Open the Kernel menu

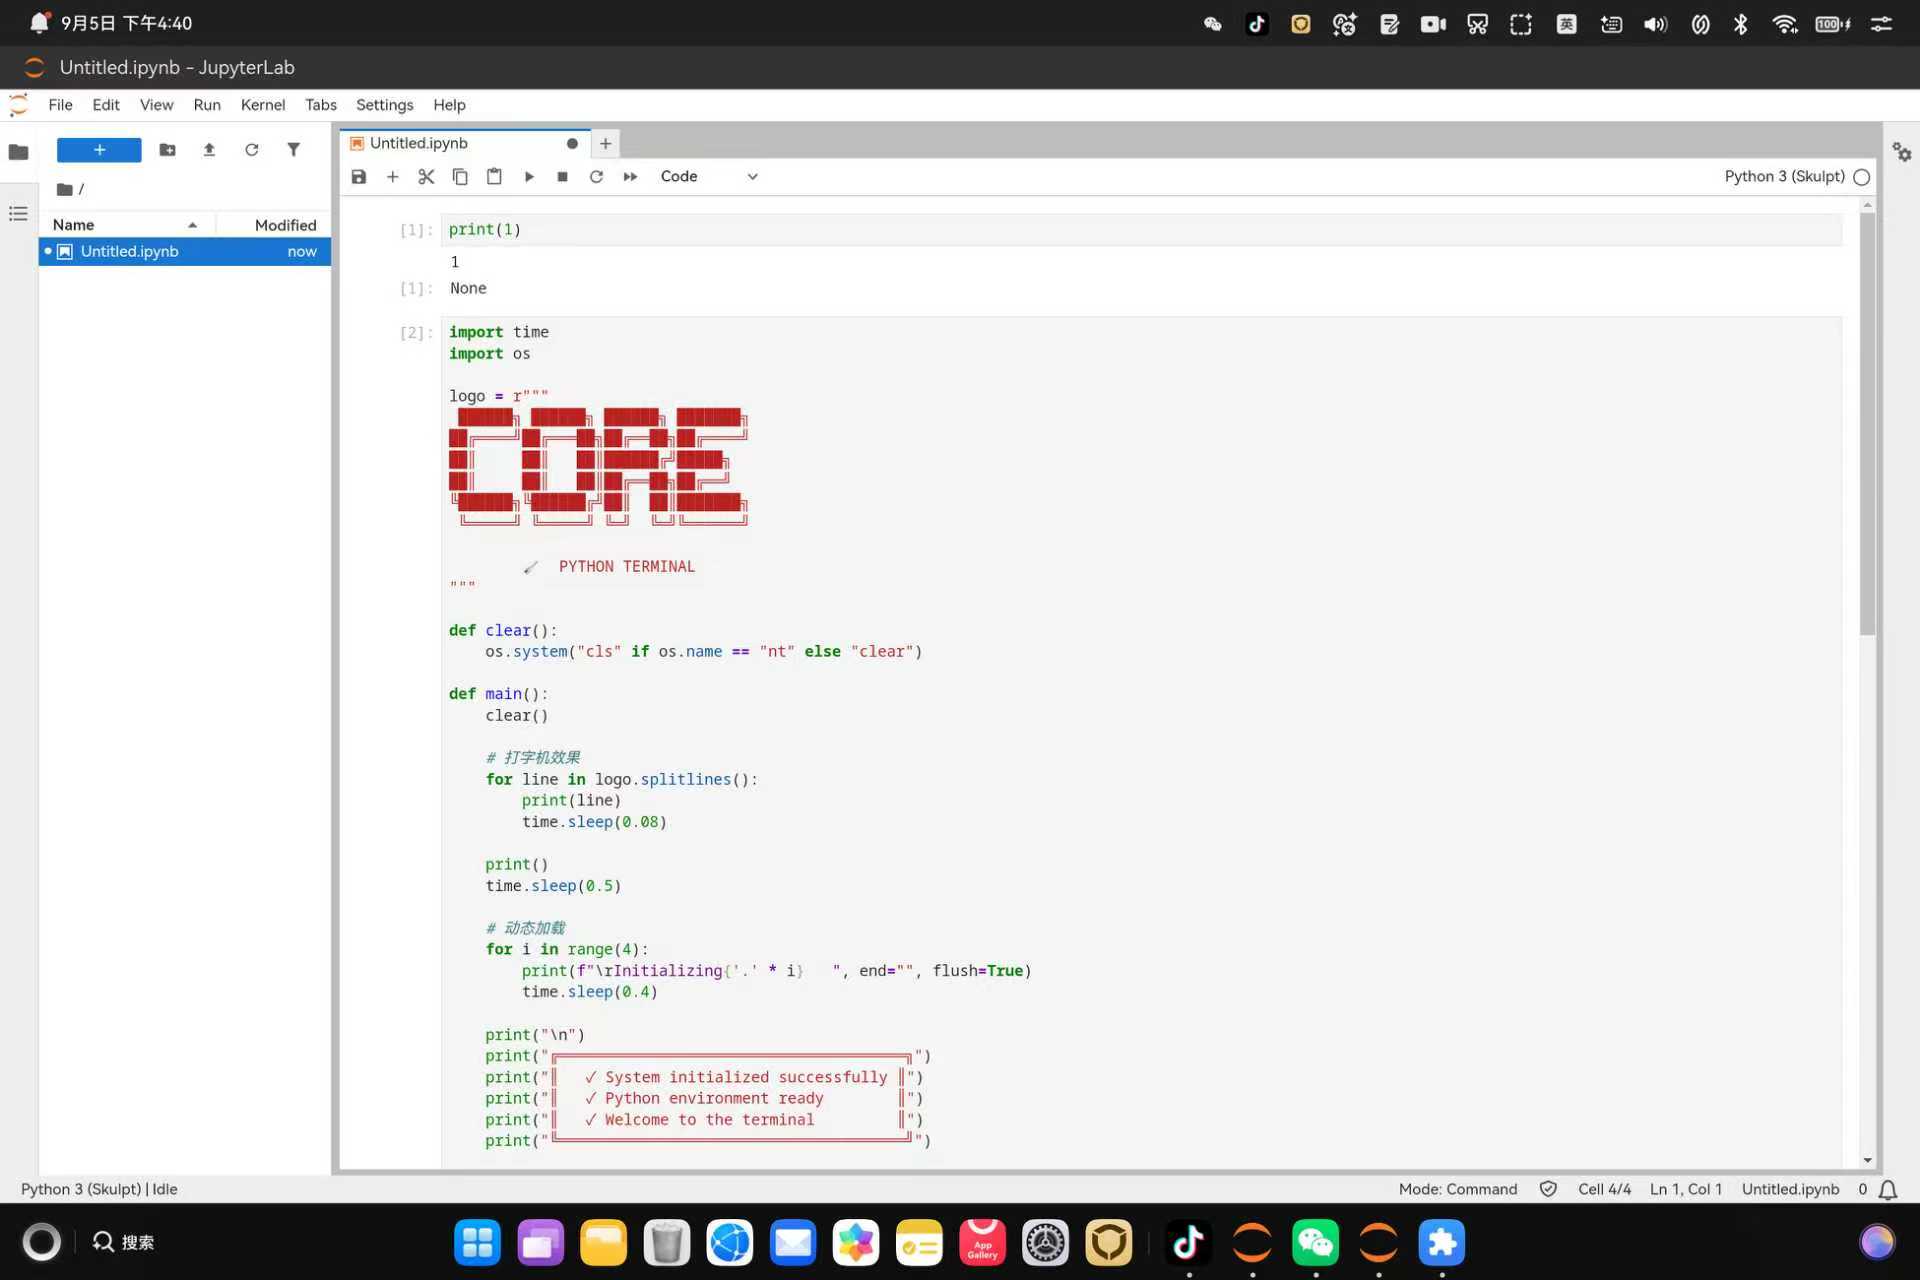click(263, 105)
